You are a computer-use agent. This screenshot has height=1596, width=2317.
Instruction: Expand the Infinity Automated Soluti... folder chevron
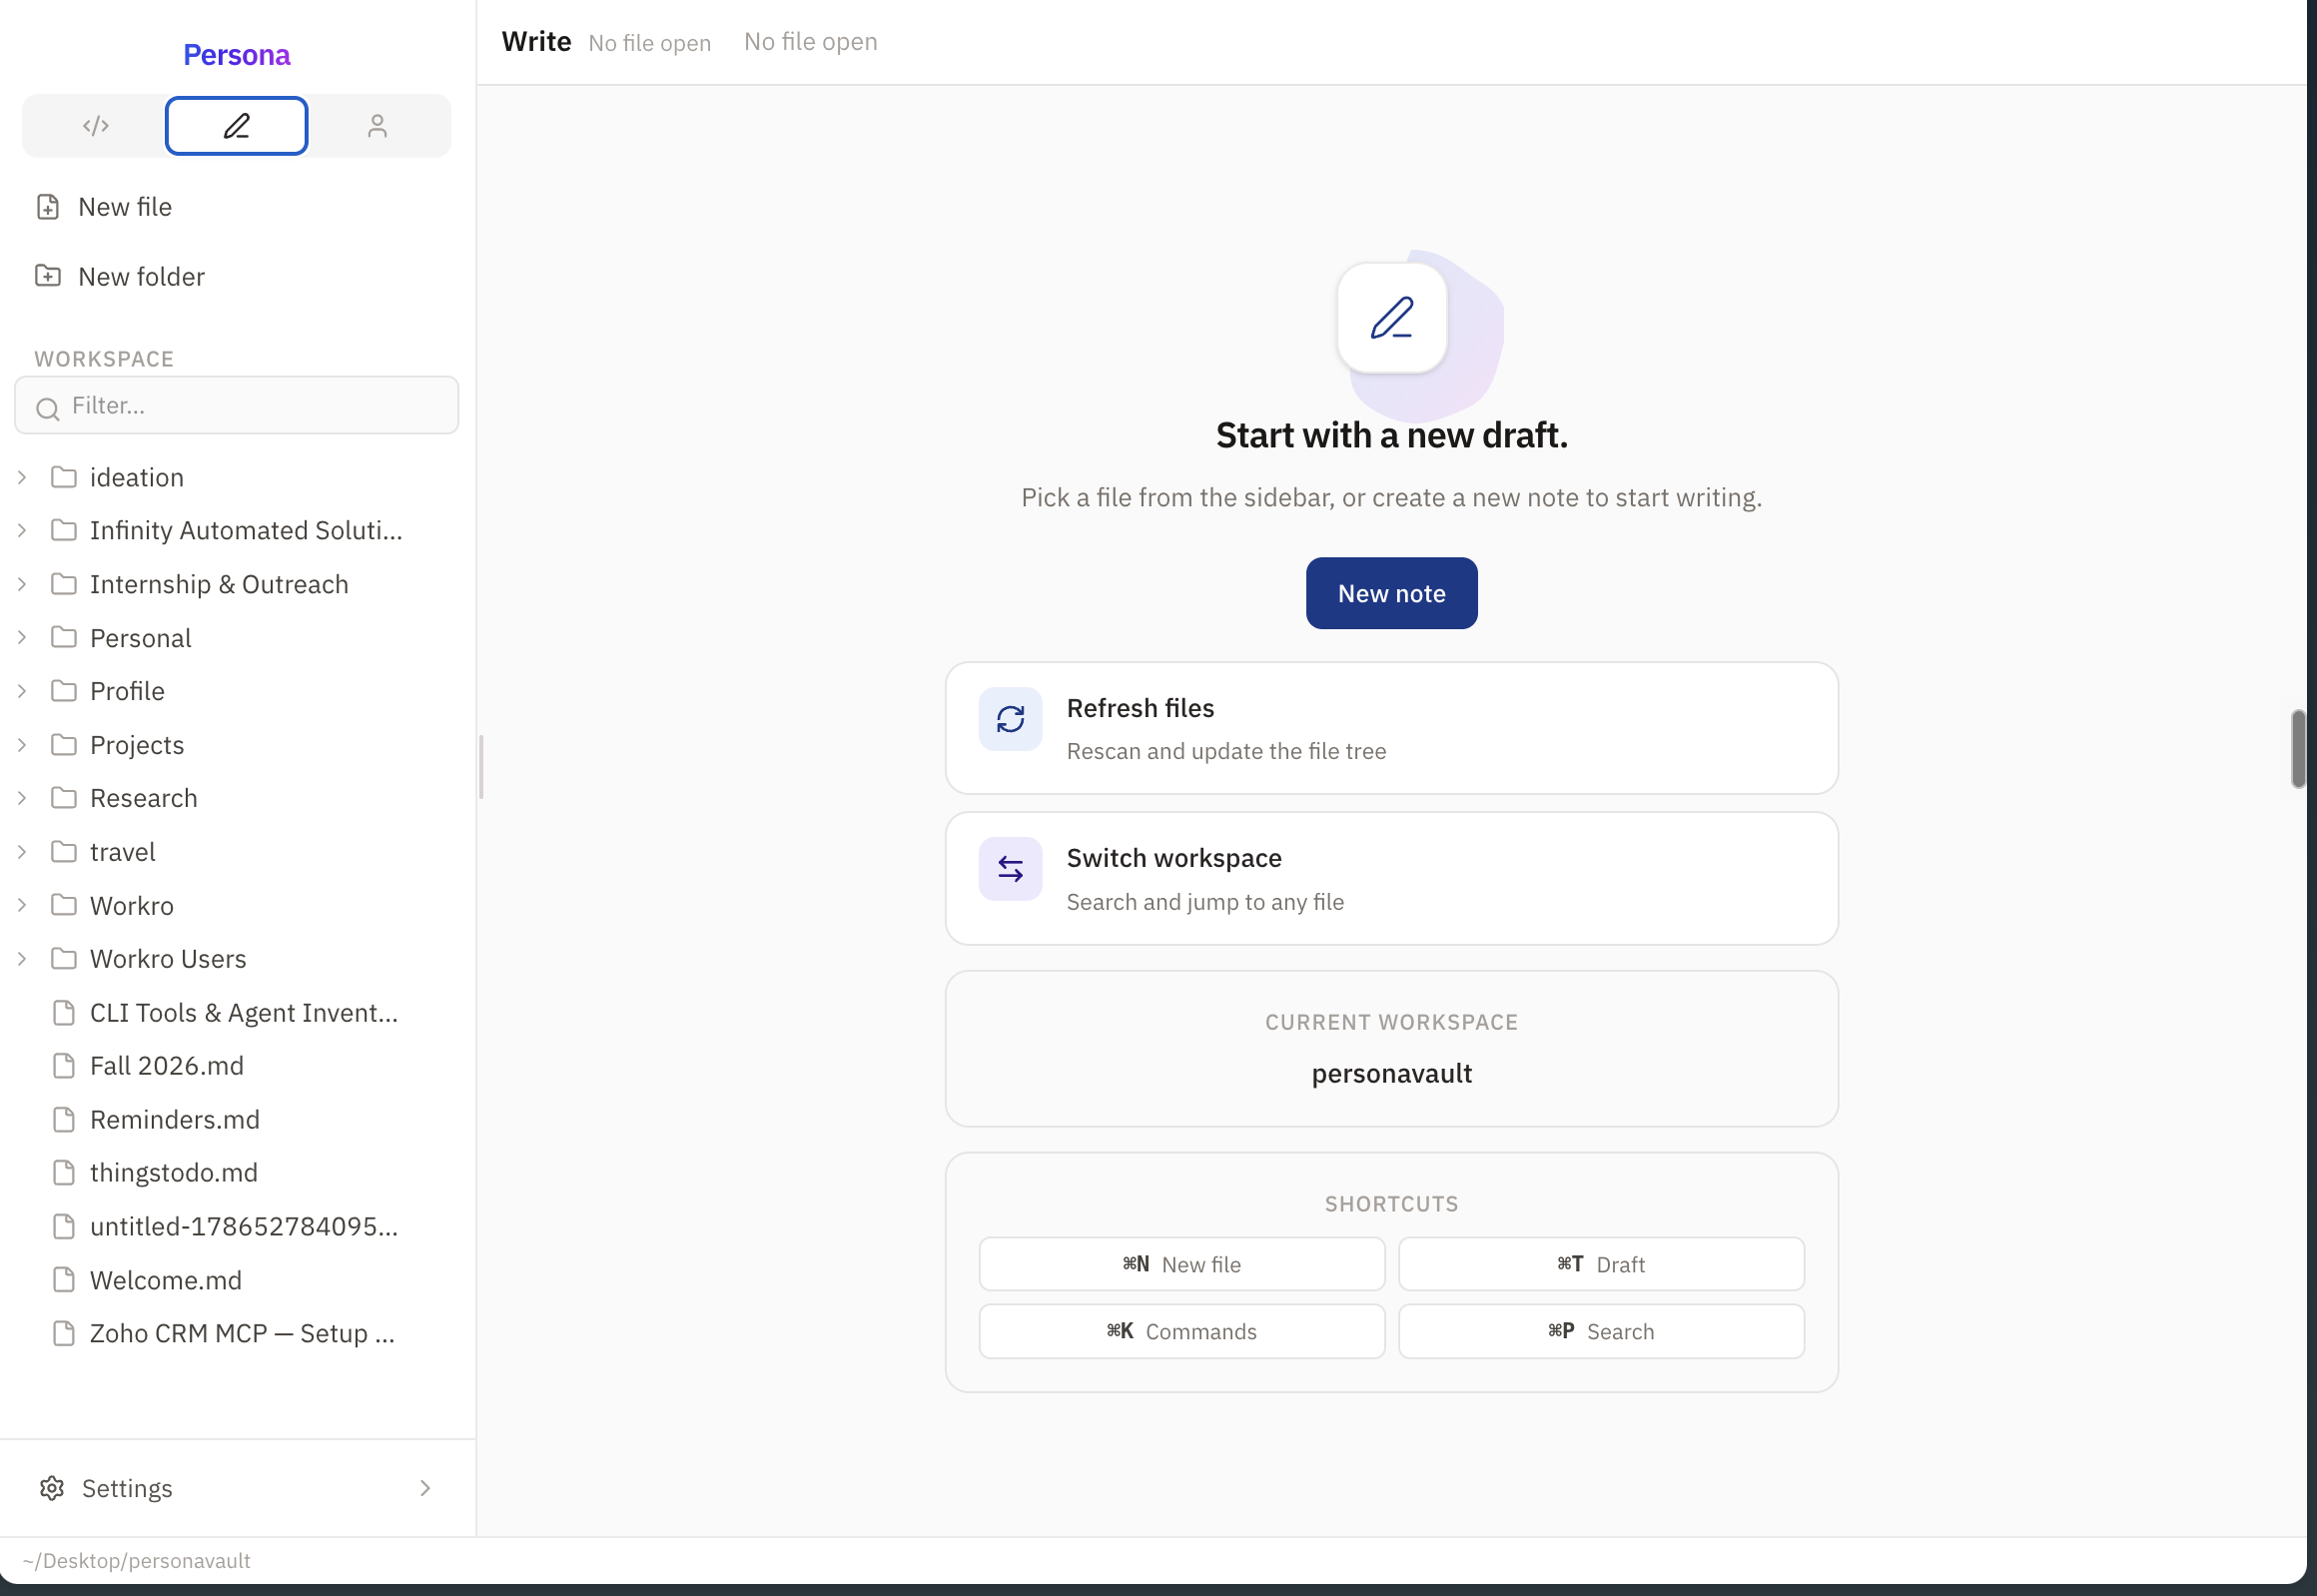(x=22, y=531)
